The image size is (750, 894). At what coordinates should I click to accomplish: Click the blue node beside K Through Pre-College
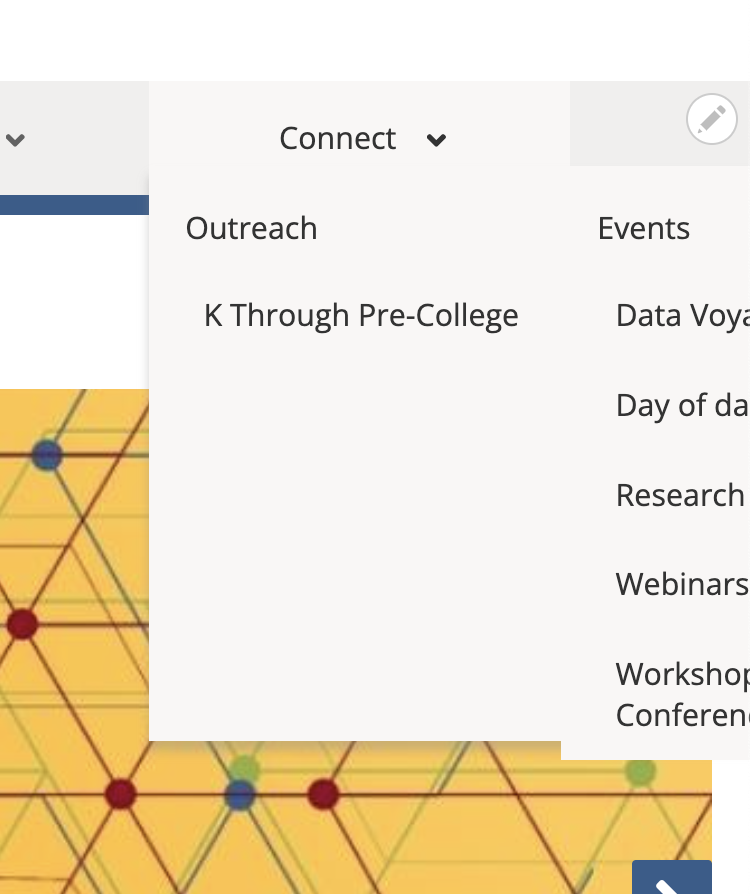47,455
